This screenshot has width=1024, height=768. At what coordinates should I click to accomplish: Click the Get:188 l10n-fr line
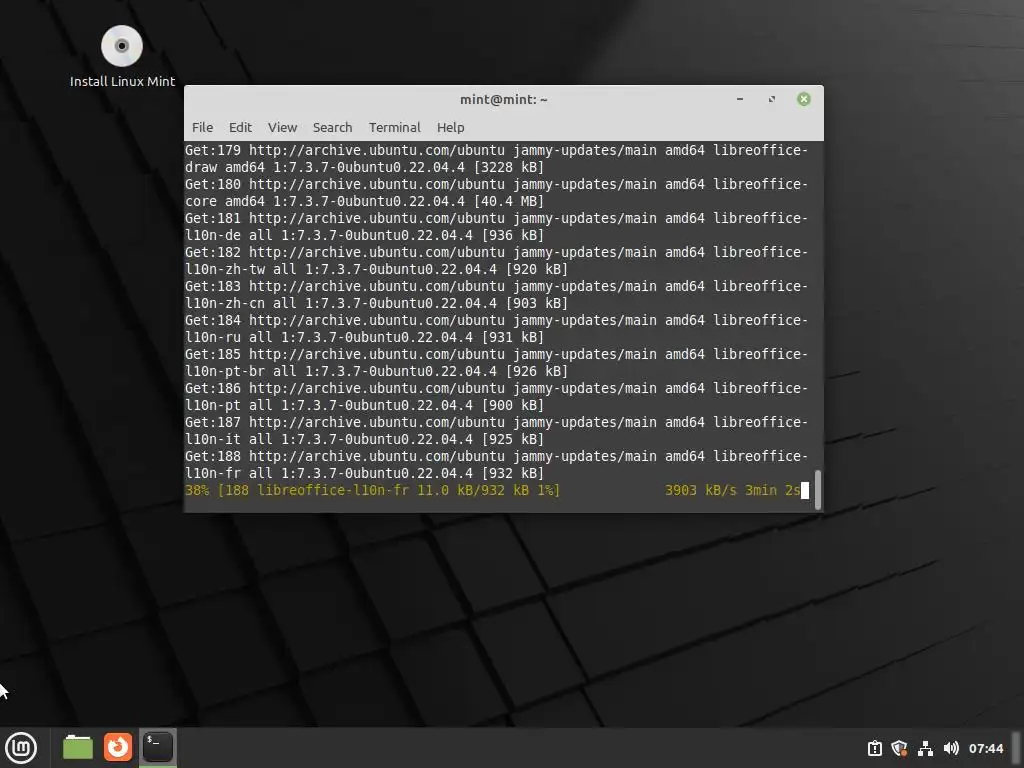[x=496, y=464]
